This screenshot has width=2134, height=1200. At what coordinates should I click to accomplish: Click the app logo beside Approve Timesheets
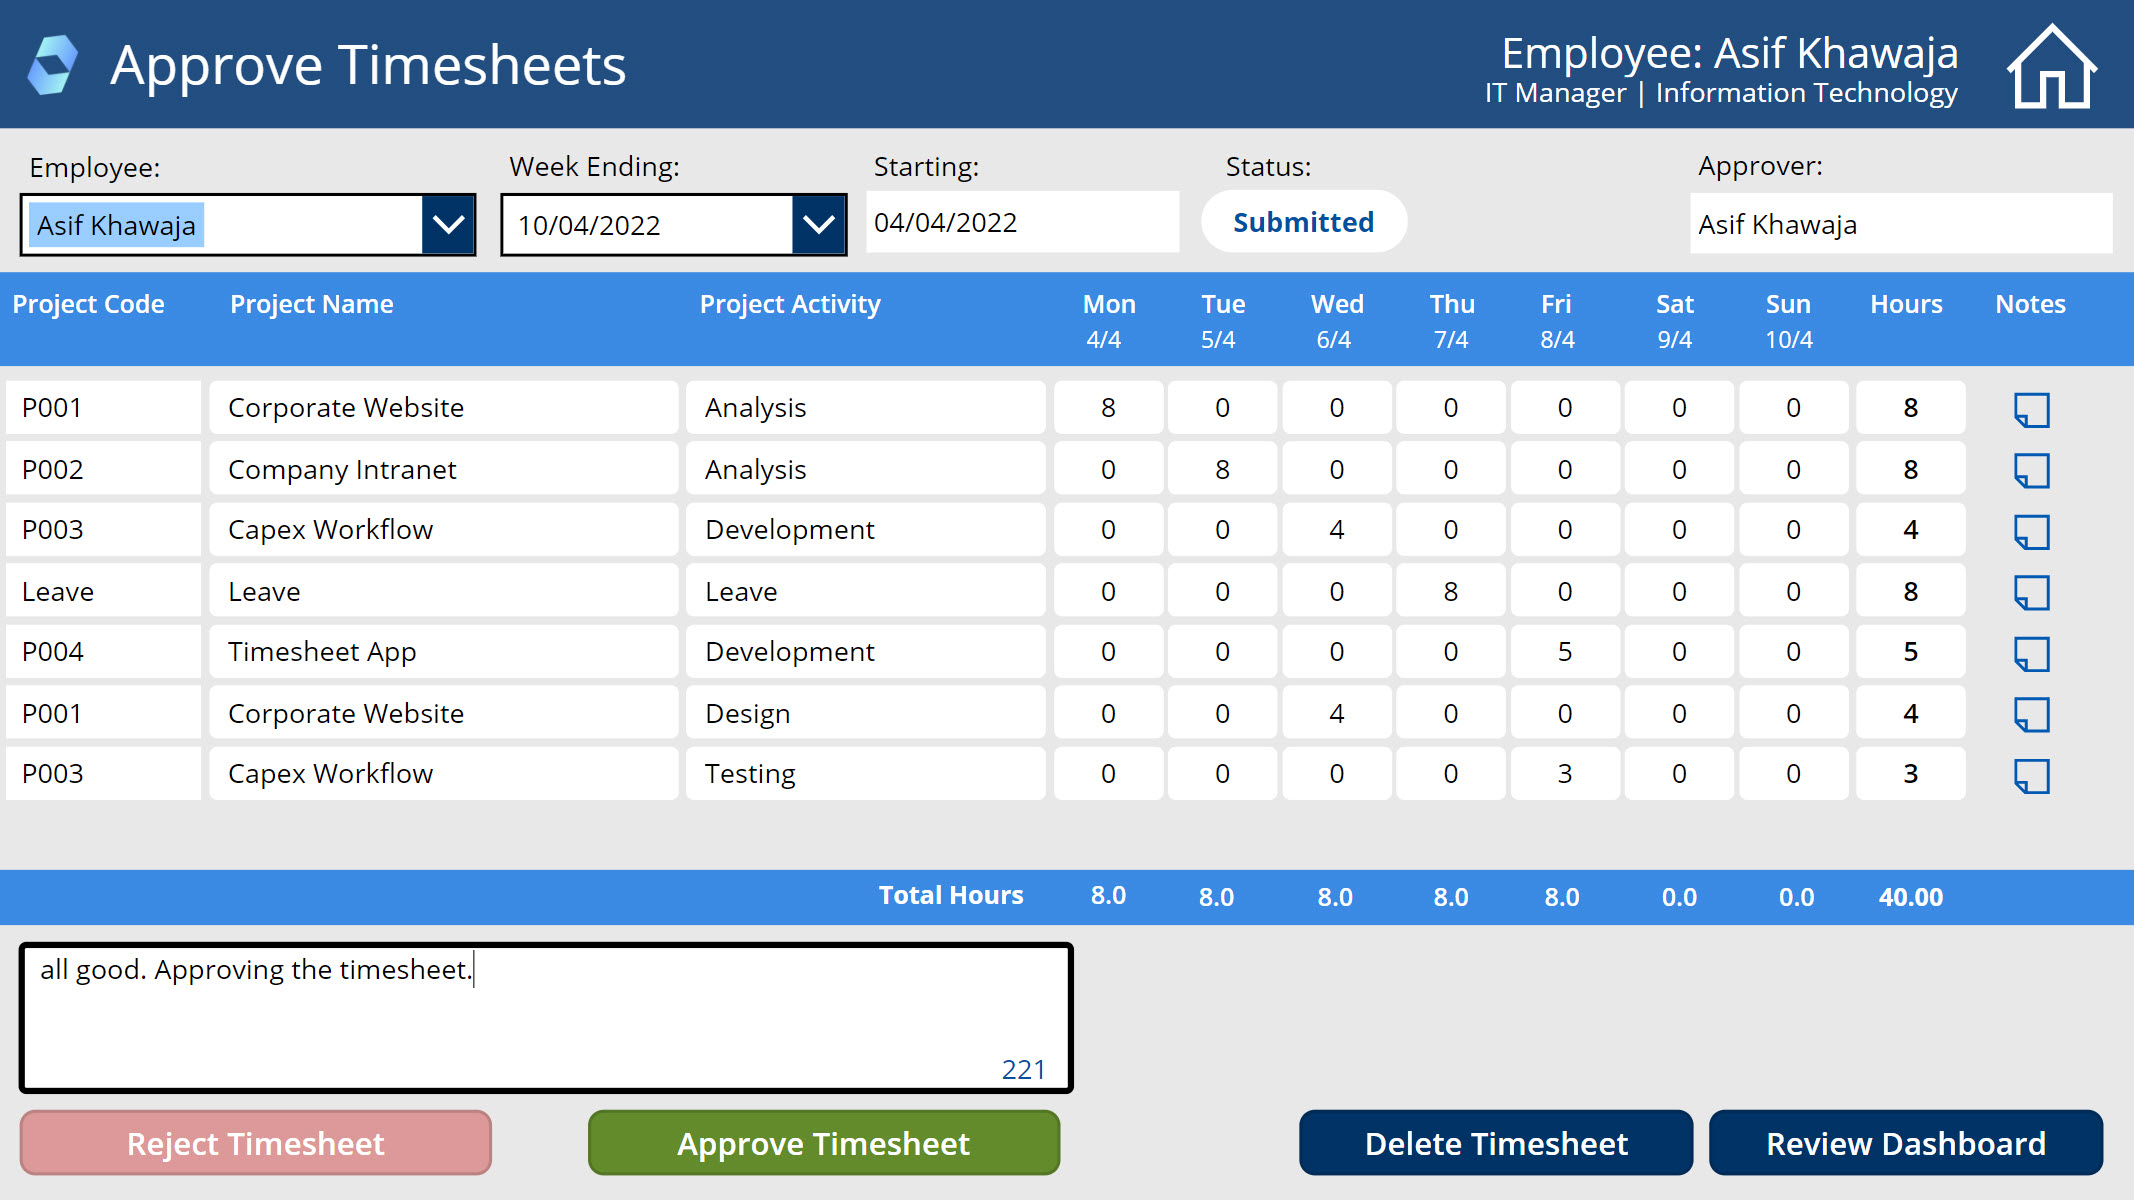[x=53, y=65]
